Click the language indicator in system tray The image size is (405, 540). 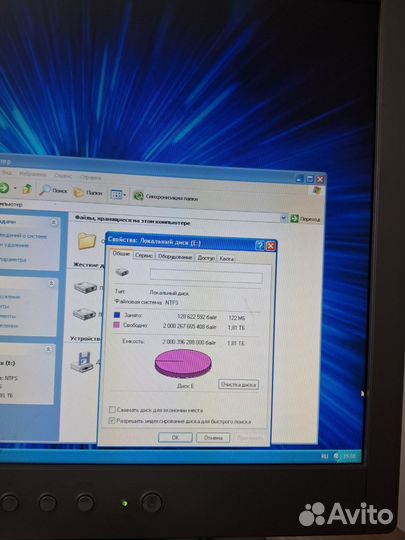click(x=324, y=456)
